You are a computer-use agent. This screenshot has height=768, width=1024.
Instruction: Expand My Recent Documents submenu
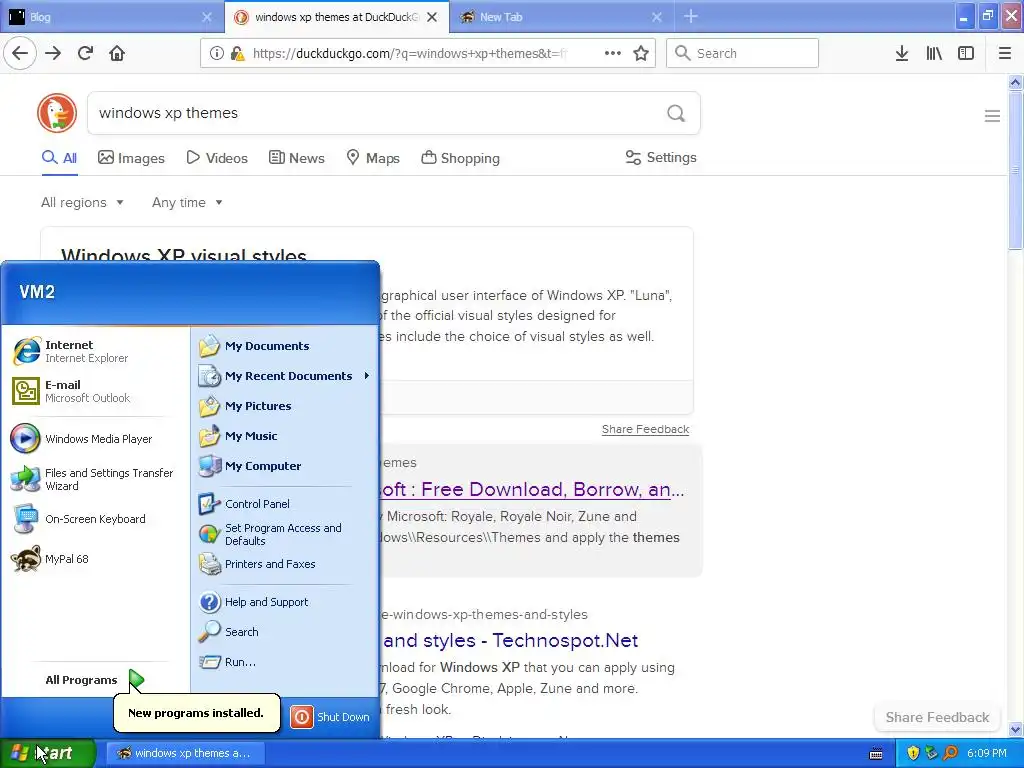click(x=285, y=376)
